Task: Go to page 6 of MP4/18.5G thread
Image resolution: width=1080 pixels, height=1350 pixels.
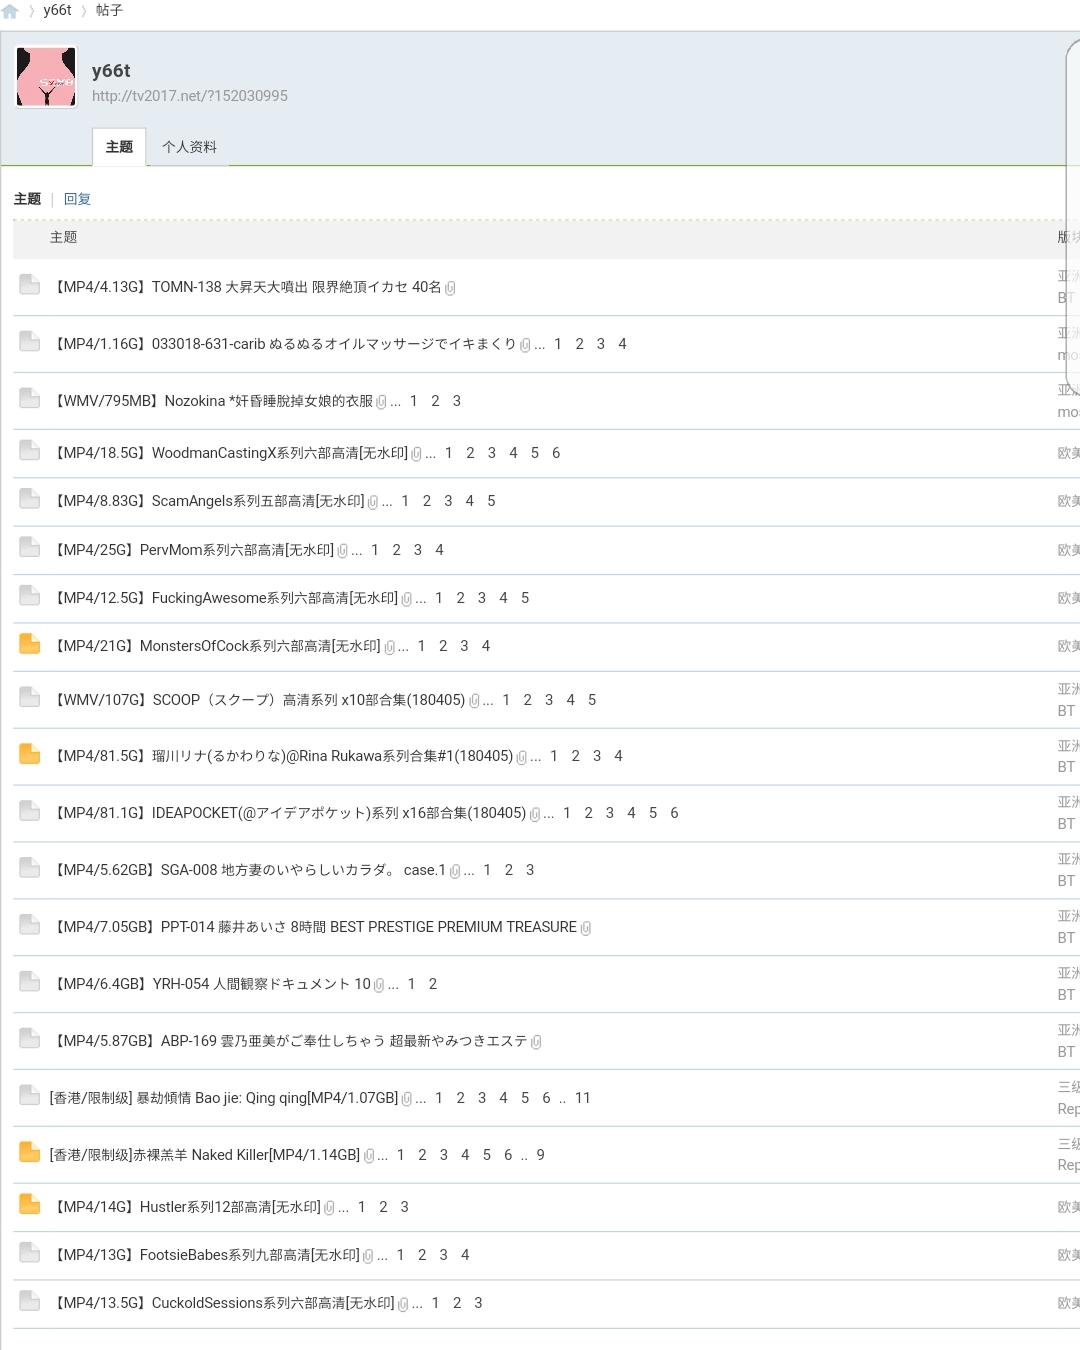Action: tap(556, 453)
